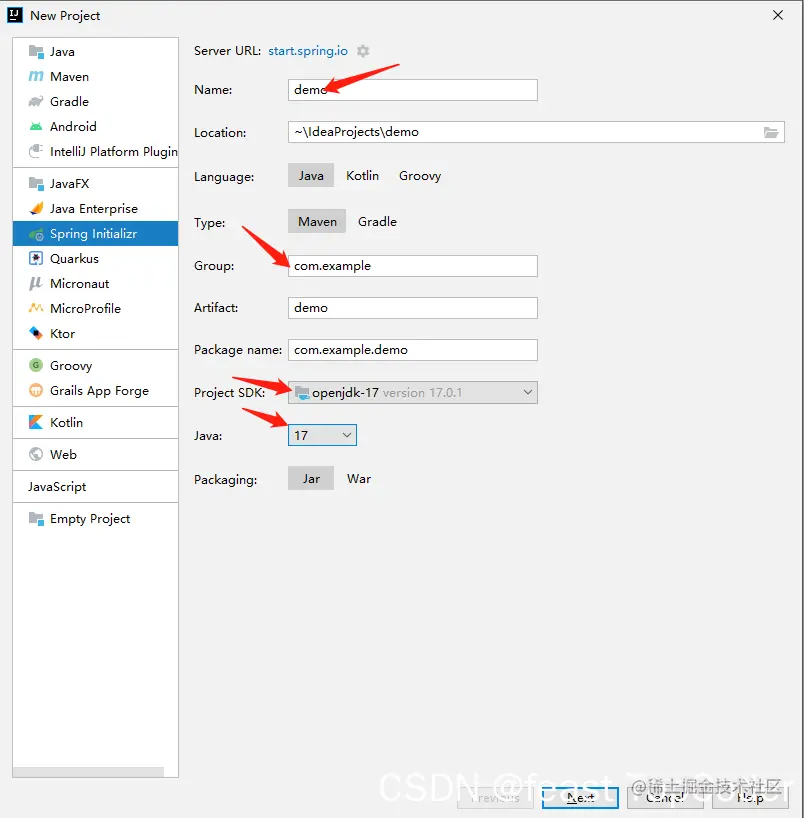Click the Maven 'm' icon in sidebar
This screenshot has height=818, width=804.
coord(36,77)
